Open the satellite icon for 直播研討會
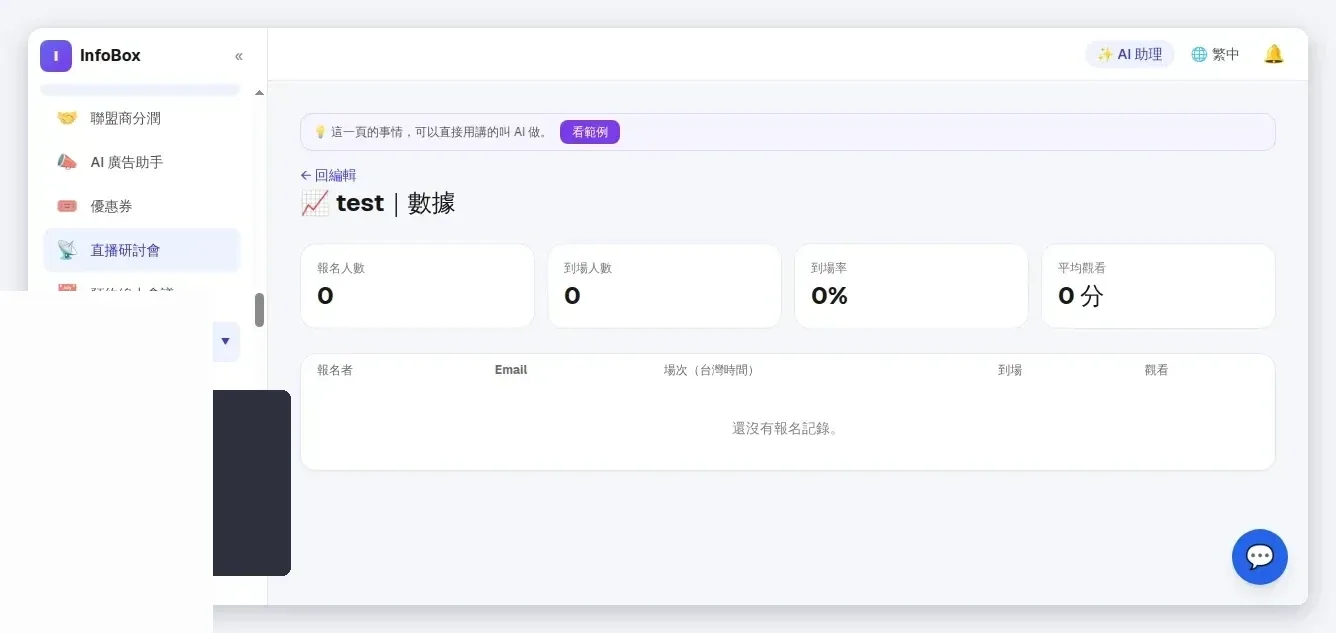The image size is (1336, 633). (x=67, y=250)
